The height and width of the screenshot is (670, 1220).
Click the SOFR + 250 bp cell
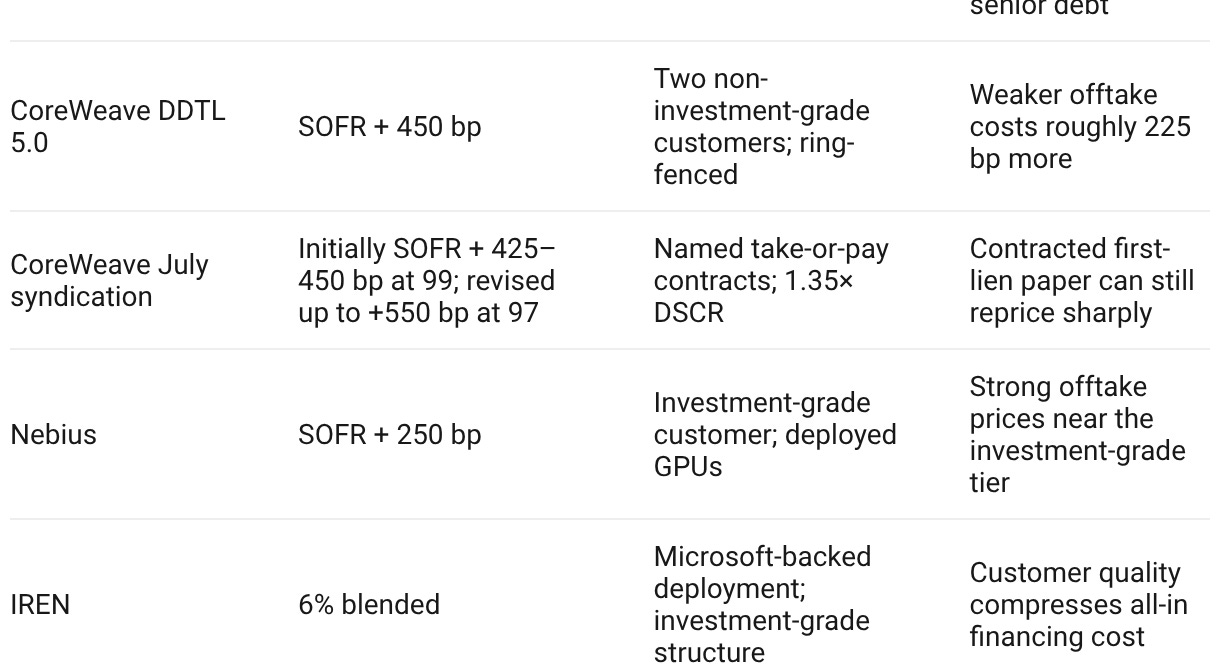tap(389, 435)
